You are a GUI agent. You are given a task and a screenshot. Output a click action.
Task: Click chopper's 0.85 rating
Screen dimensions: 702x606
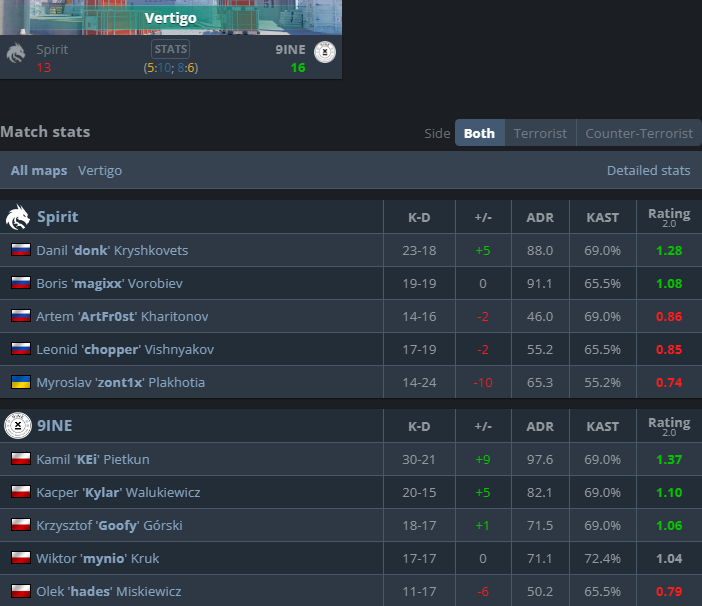(669, 350)
